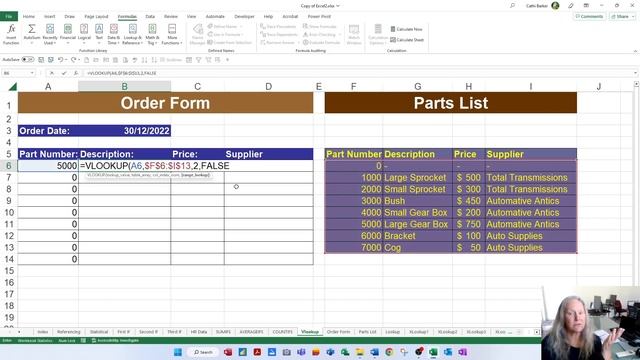Switch to the Parts List sheet tab
The width and height of the screenshot is (640, 360).
tap(367, 332)
